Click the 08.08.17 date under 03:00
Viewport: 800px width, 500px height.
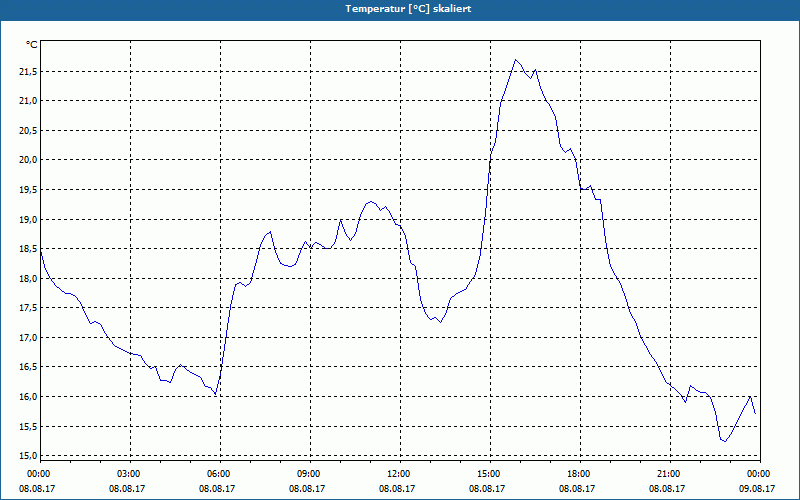click(127, 488)
